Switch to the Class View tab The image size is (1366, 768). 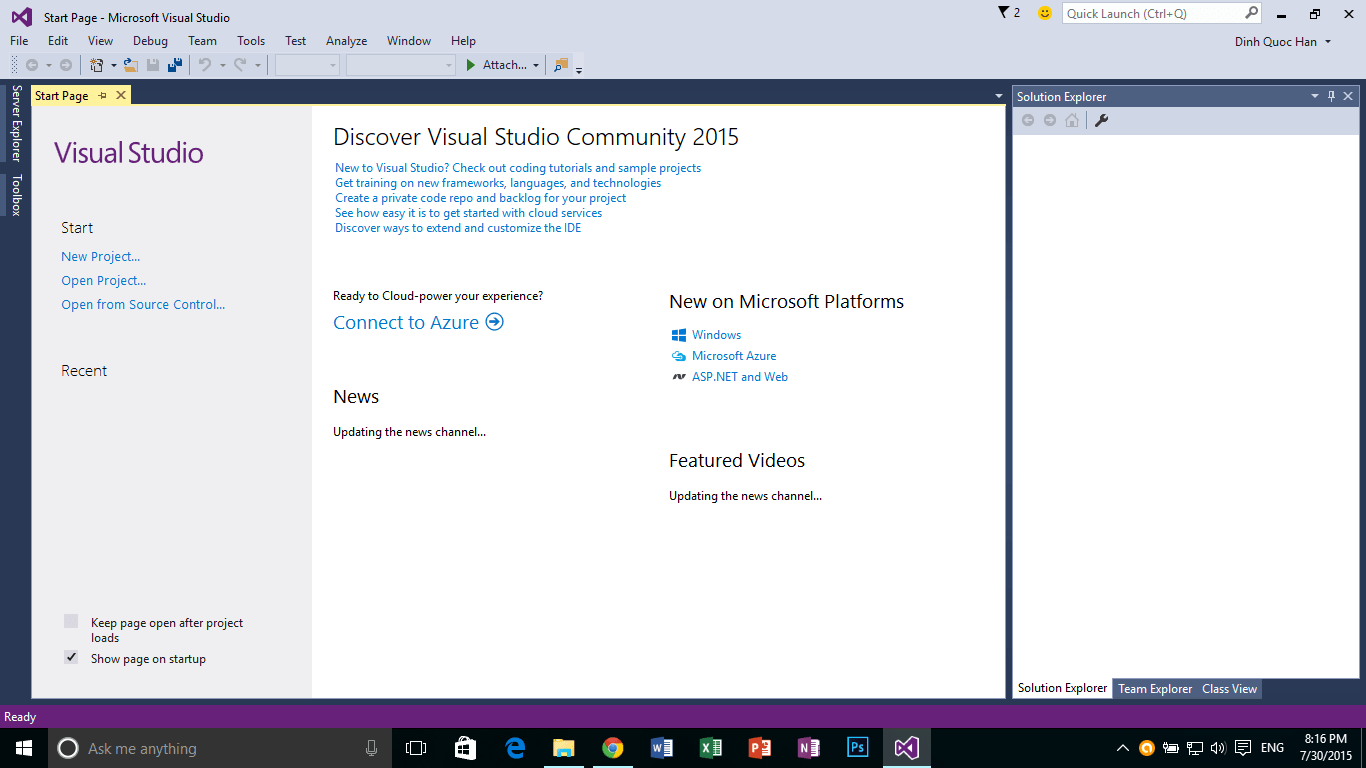click(1229, 688)
